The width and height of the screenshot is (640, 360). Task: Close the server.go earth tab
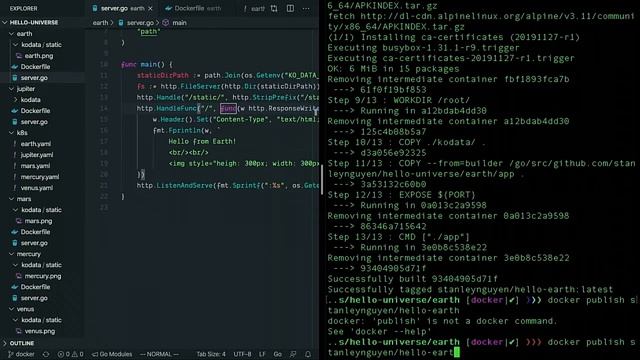tap(151, 8)
